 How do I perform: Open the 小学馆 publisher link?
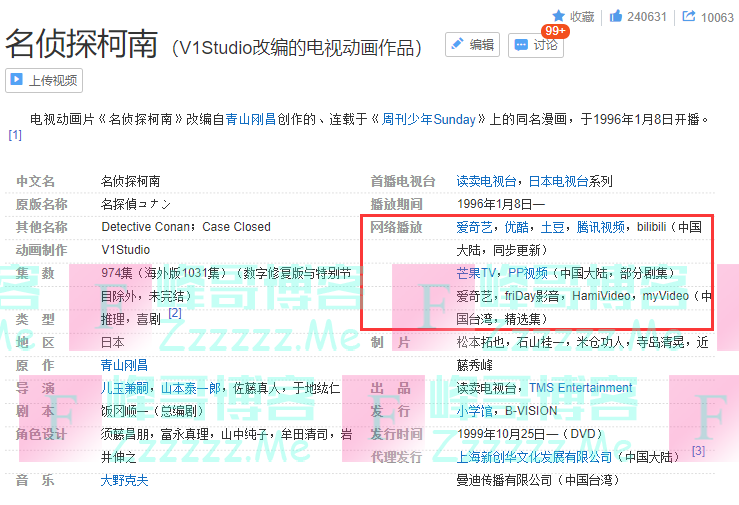(474, 411)
